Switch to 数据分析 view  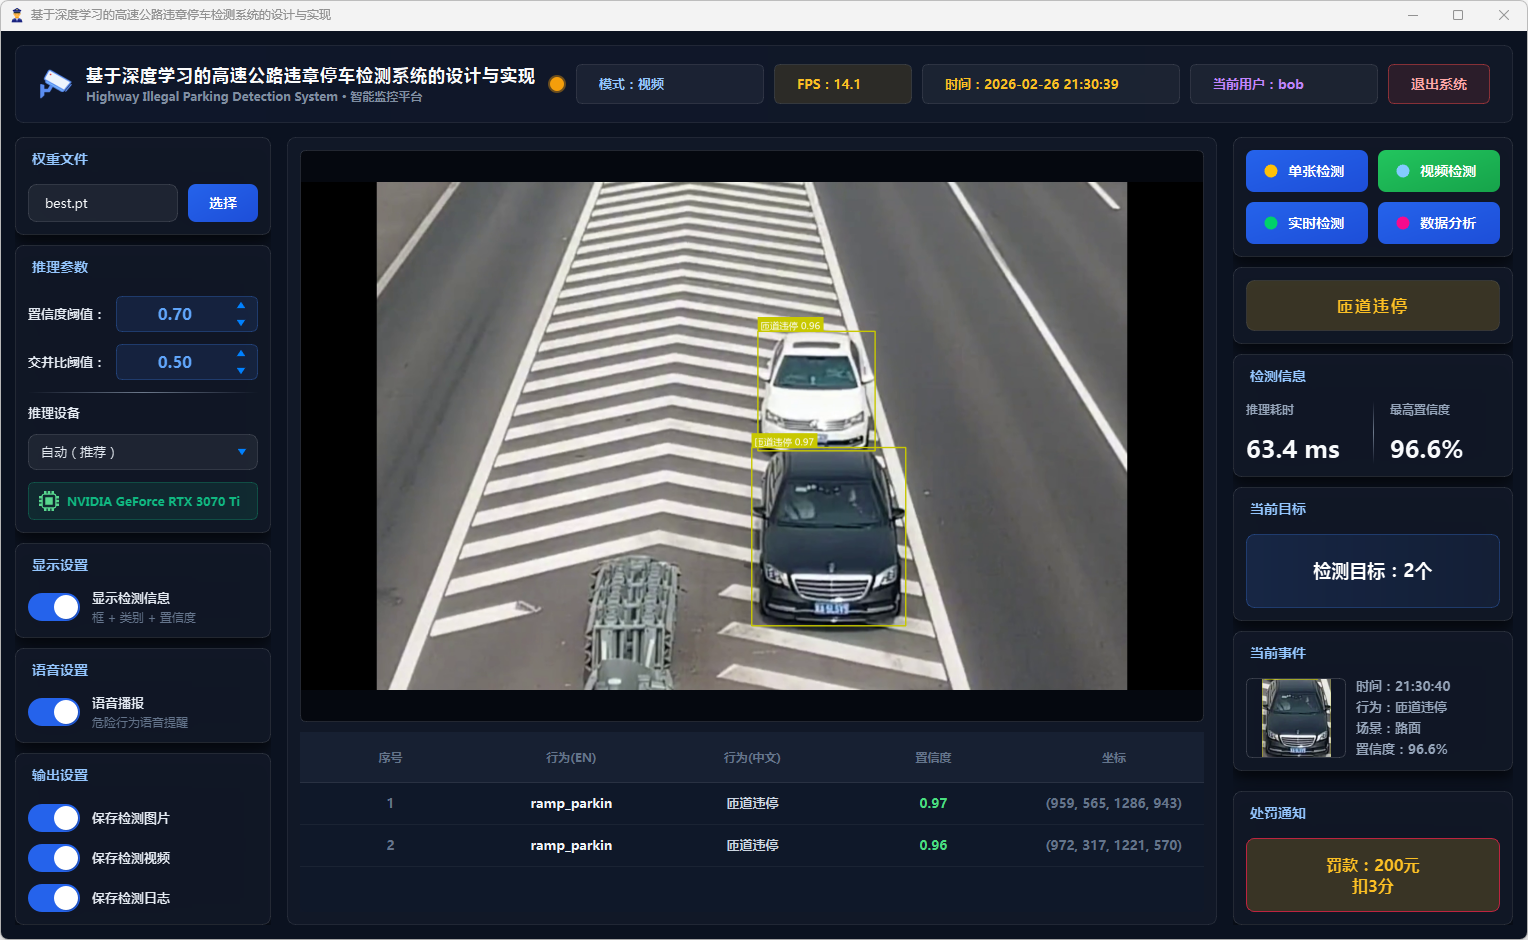click(x=1438, y=223)
